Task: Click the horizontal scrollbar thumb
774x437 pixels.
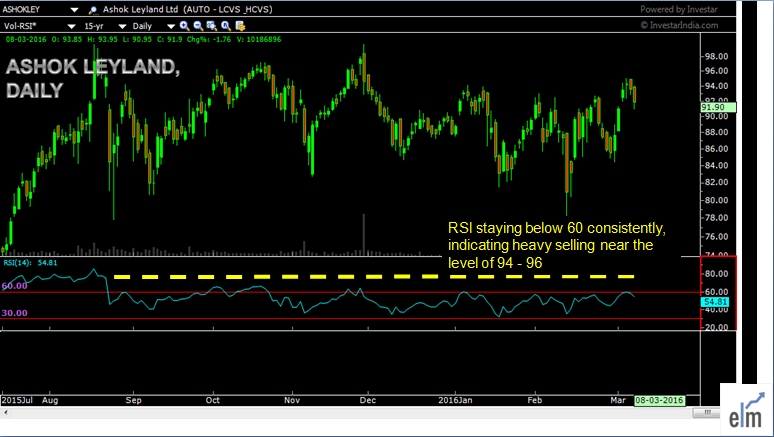Action: pos(706,412)
